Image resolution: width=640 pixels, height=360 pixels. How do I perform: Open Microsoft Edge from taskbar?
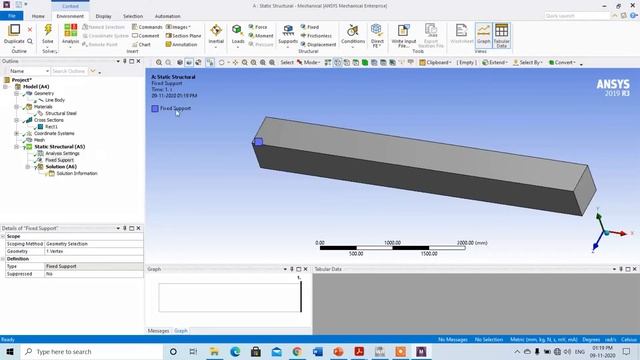tap(235, 351)
